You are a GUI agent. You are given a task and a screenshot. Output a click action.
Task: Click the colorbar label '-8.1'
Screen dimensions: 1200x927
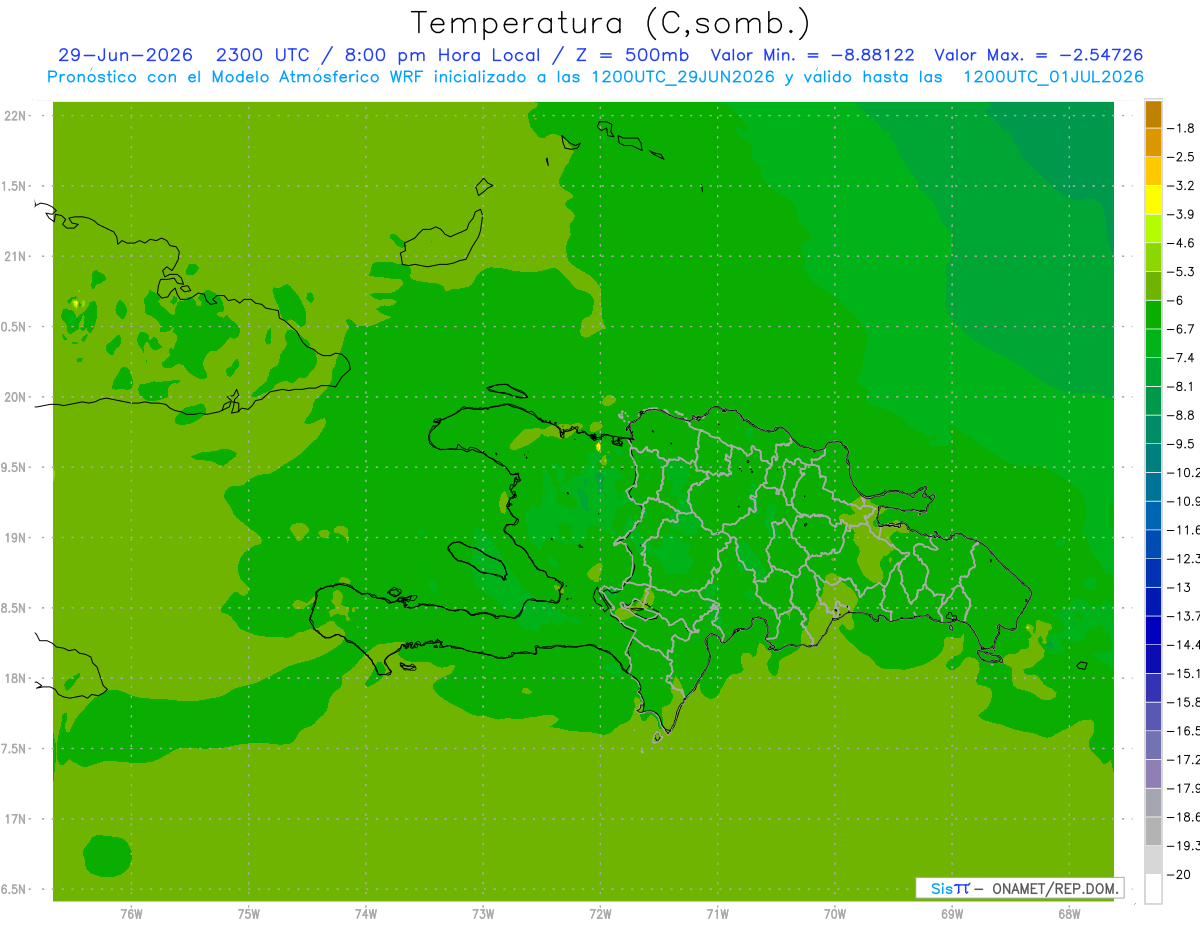1180,387
